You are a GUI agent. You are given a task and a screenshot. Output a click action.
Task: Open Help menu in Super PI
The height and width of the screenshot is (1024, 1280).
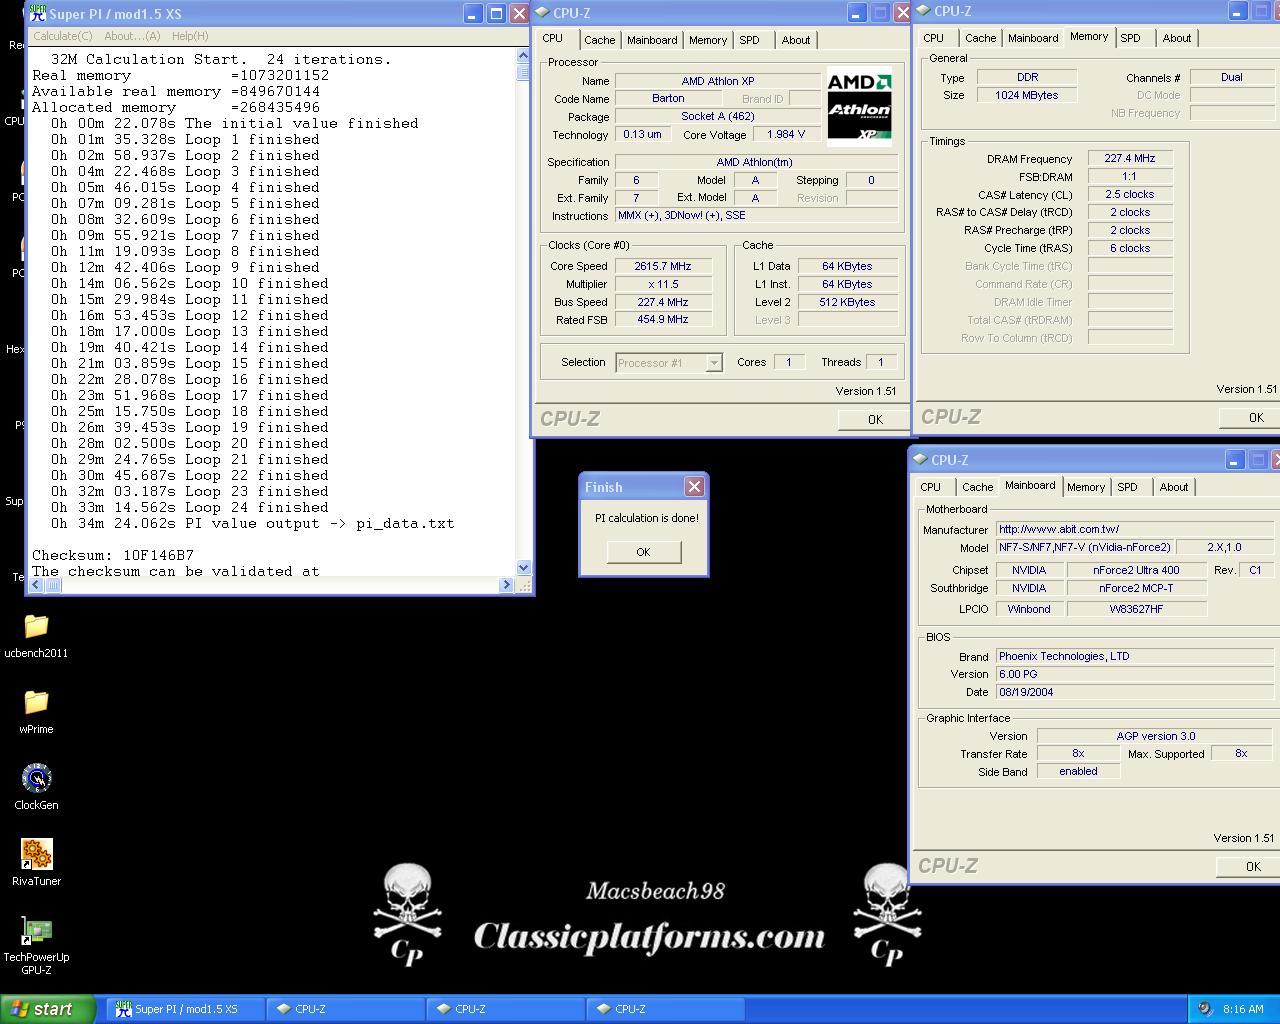click(x=190, y=36)
